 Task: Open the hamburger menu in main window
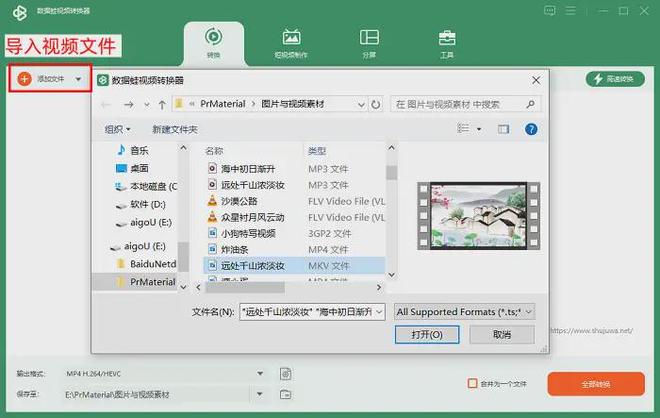click(x=570, y=11)
